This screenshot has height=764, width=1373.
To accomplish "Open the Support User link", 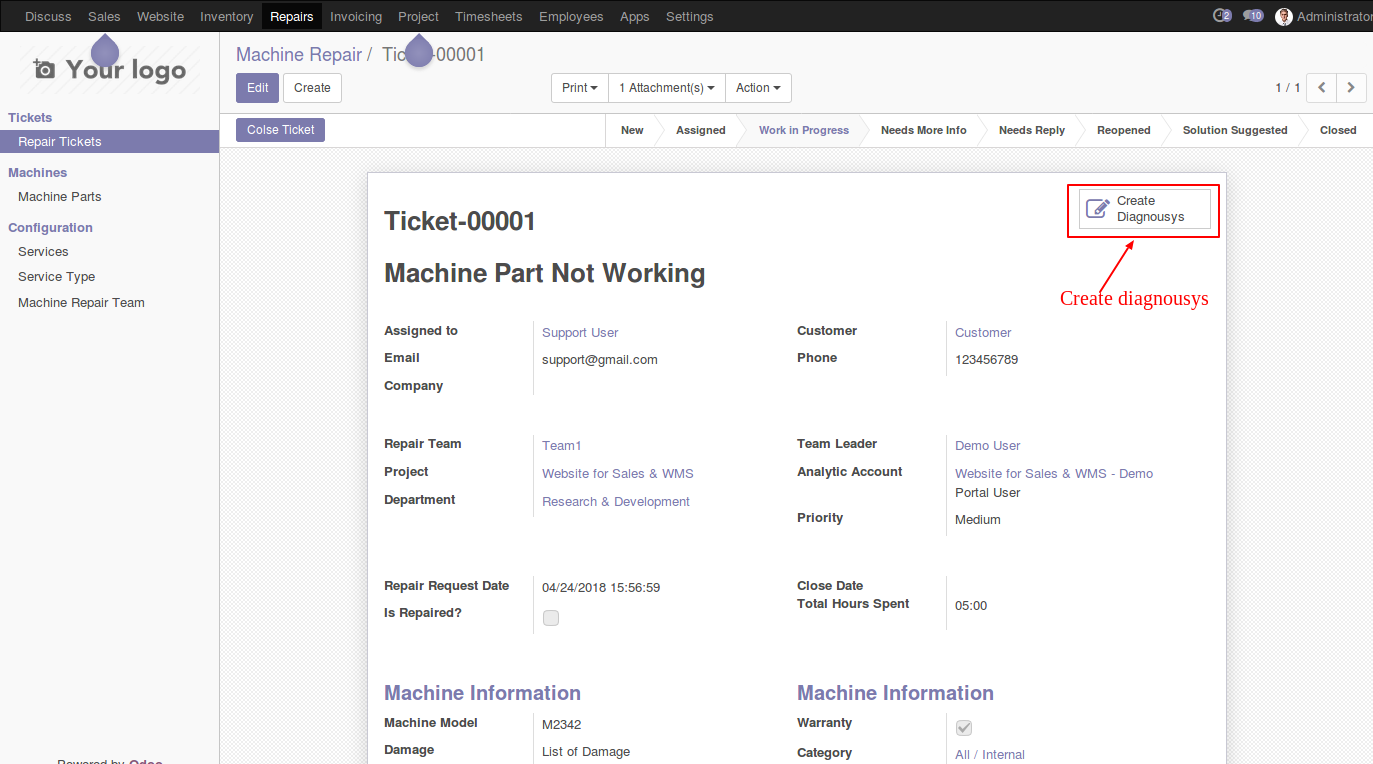I will [x=580, y=333].
